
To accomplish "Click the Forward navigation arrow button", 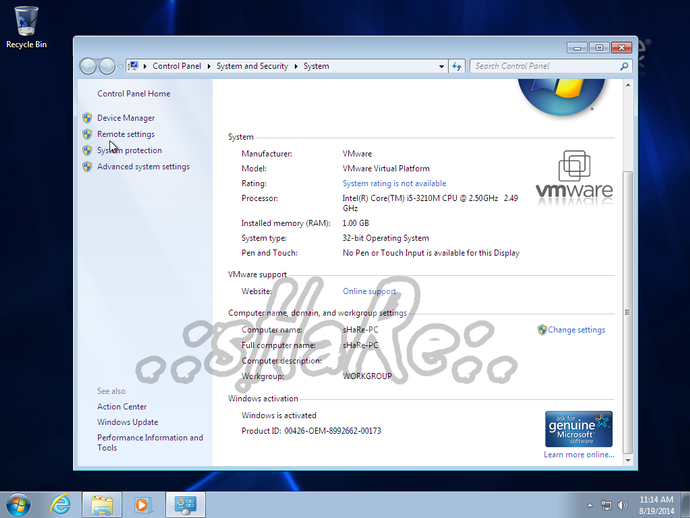I will 107,66.
